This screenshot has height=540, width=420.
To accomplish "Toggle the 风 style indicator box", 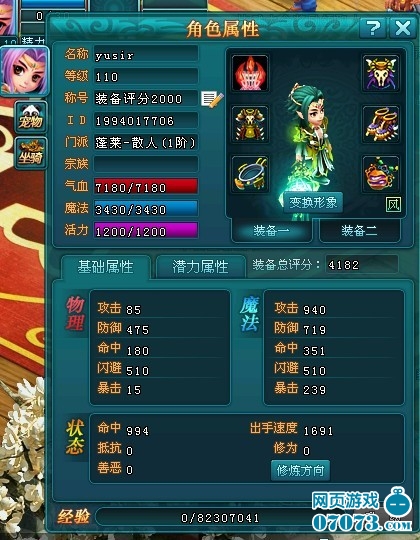I will pos(393,205).
